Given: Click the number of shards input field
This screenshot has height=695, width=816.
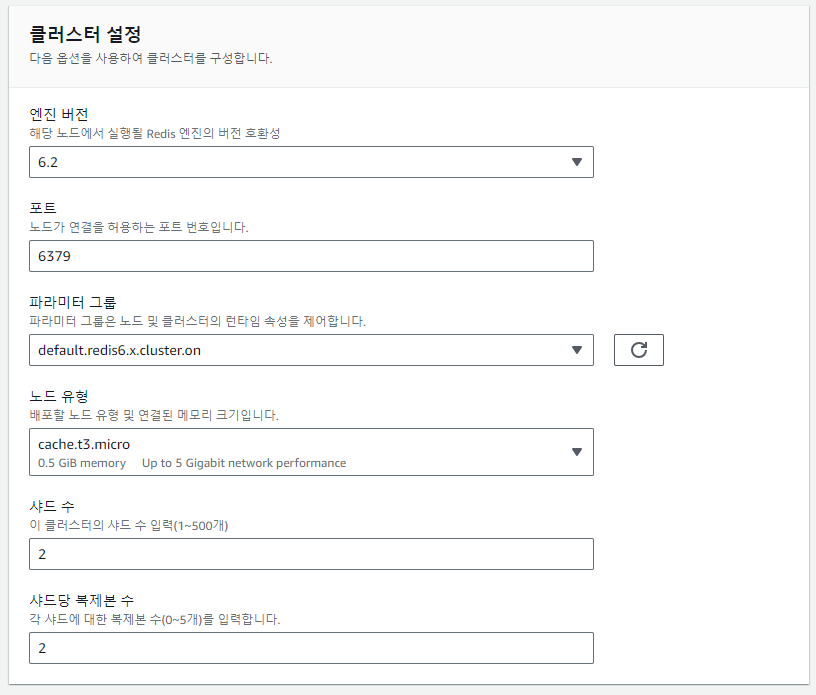Looking at the screenshot, I should pos(311,554).
